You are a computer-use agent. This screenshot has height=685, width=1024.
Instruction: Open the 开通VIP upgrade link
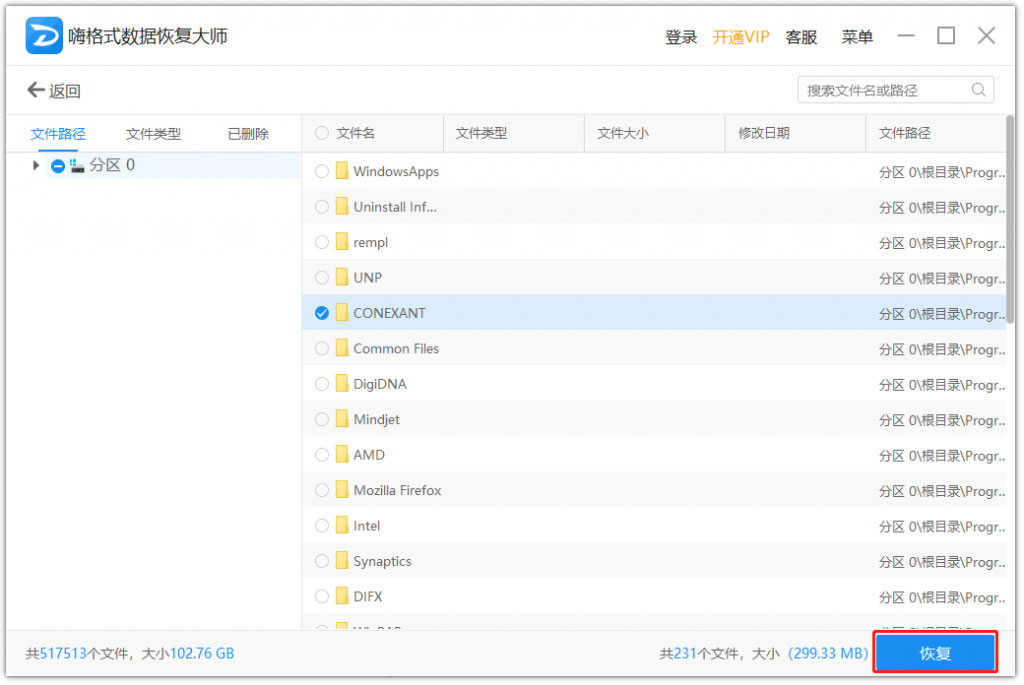click(x=740, y=36)
